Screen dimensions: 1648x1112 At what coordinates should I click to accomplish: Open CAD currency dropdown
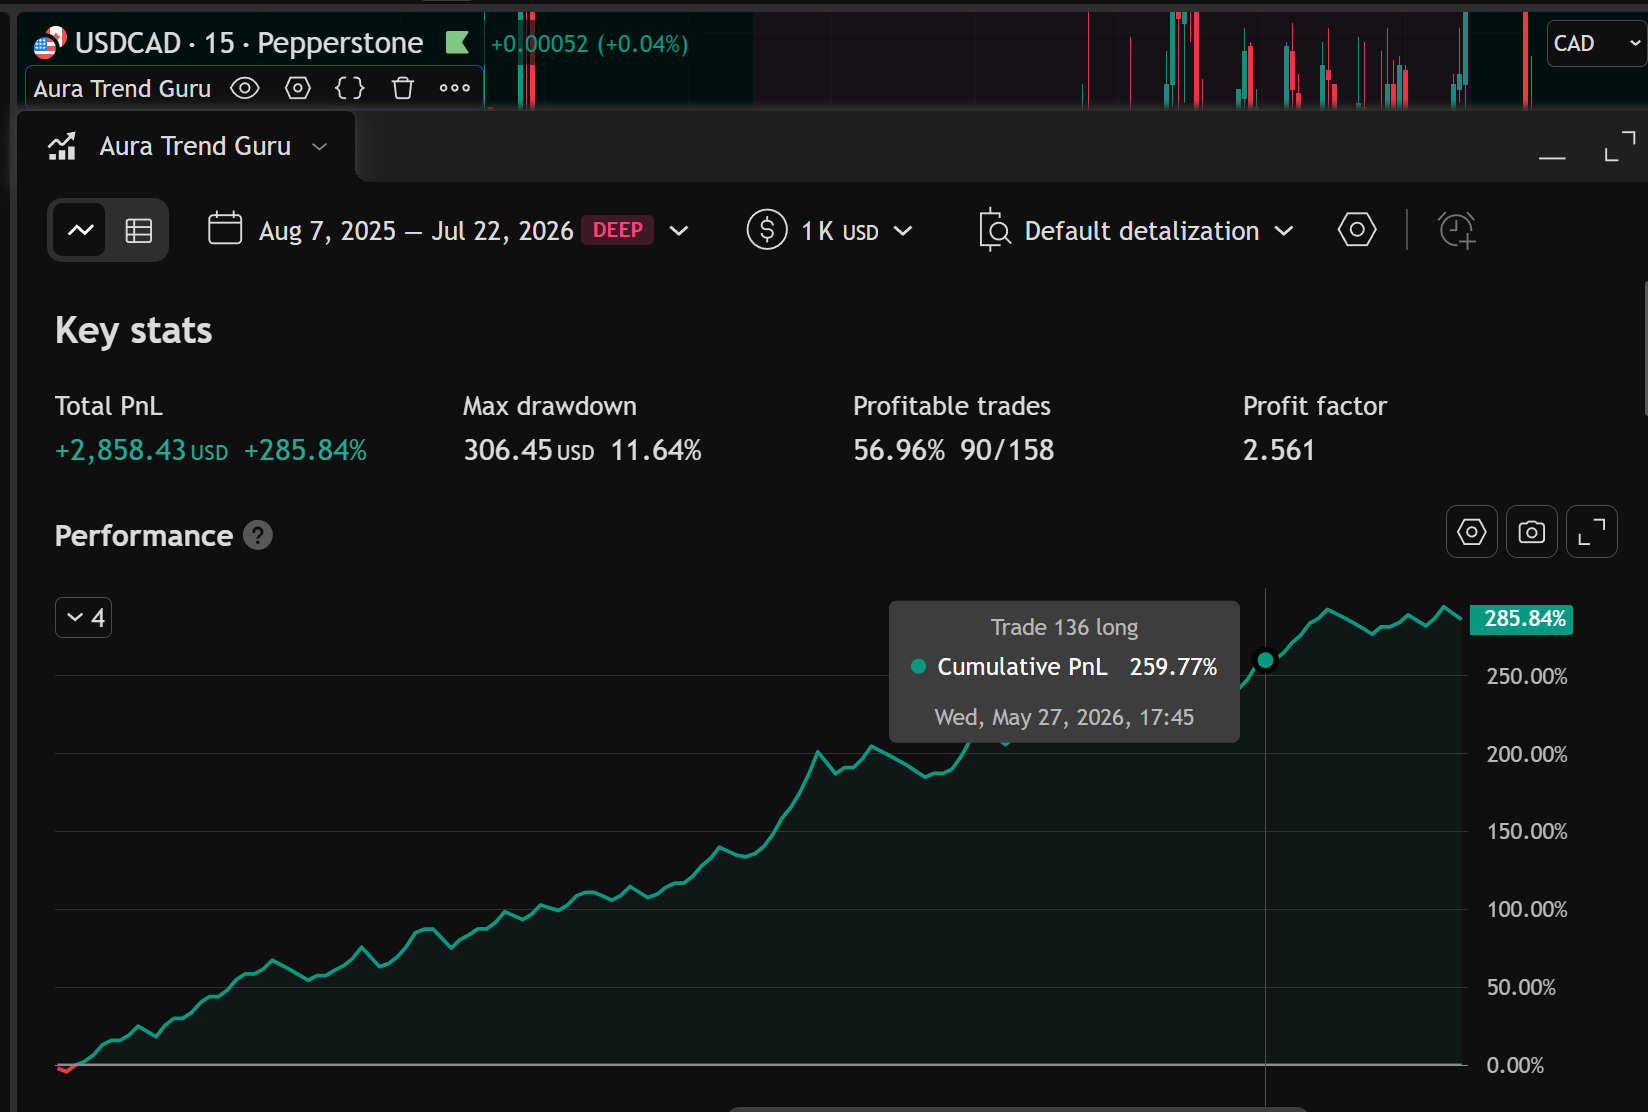click(1597, 43)
